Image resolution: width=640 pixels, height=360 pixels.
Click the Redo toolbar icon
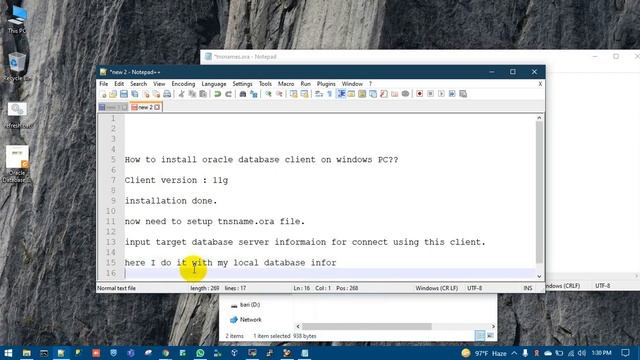(x=229, y=94)
